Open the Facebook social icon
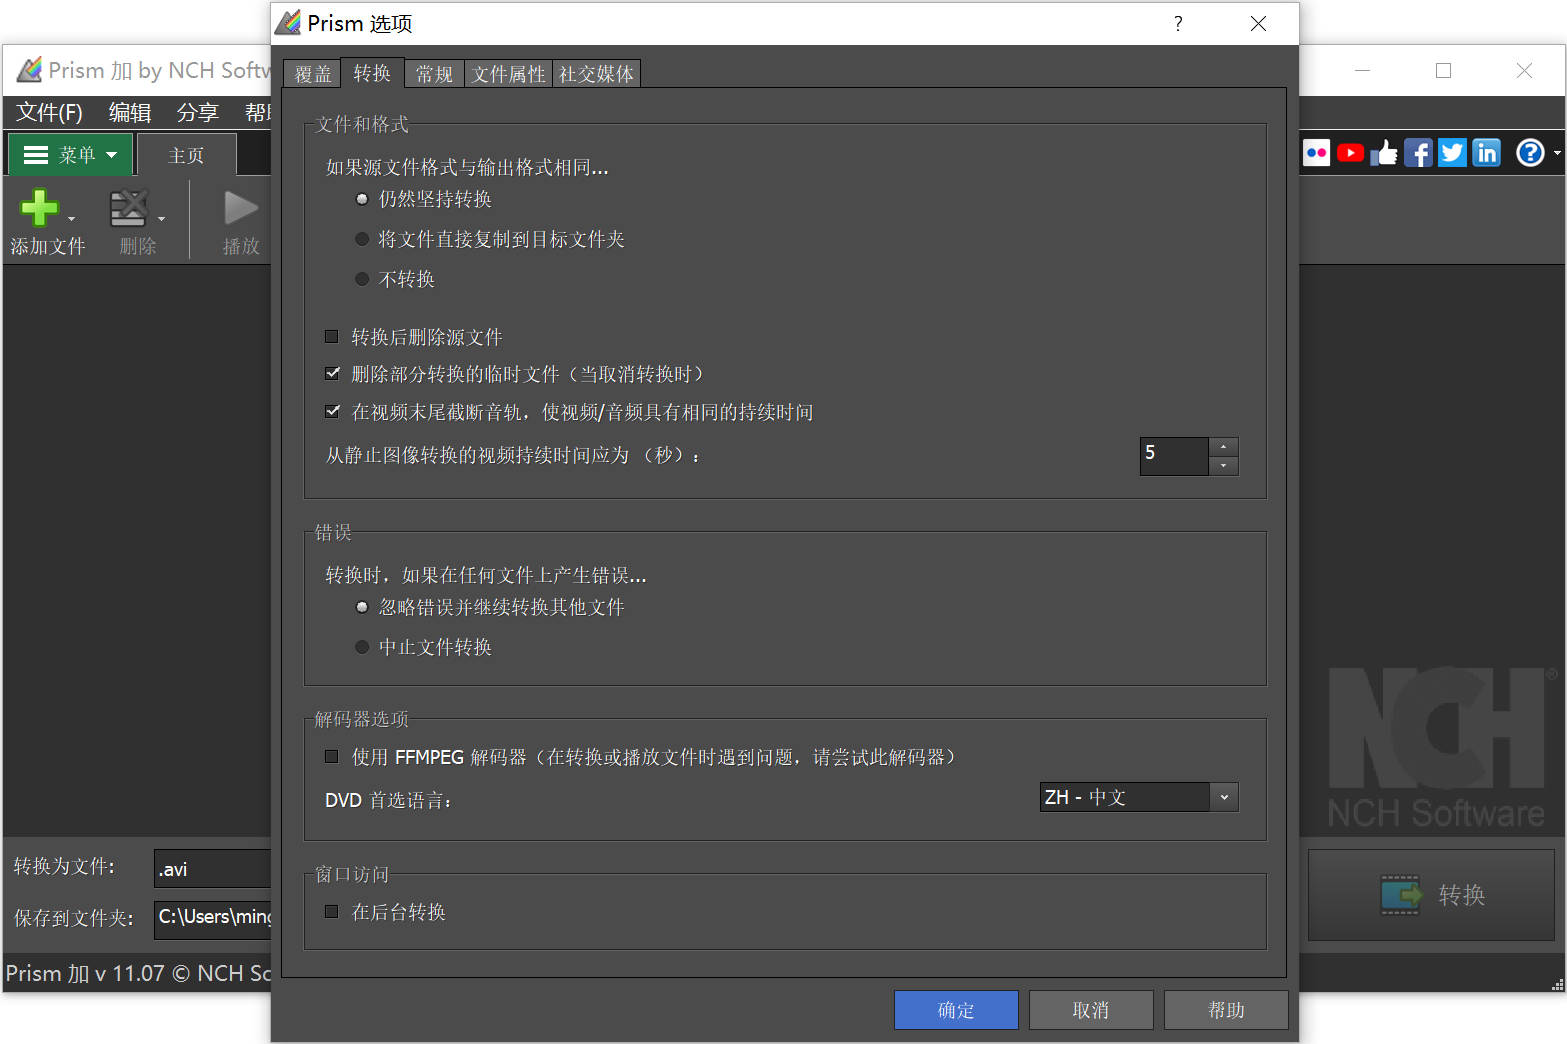The image size is (1567, 1044). [x=1418, y=153]
